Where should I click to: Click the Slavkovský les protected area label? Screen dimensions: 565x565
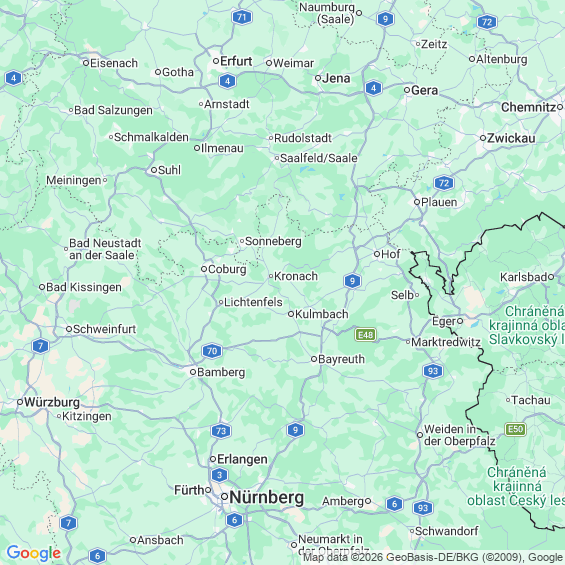pos(526,325)
